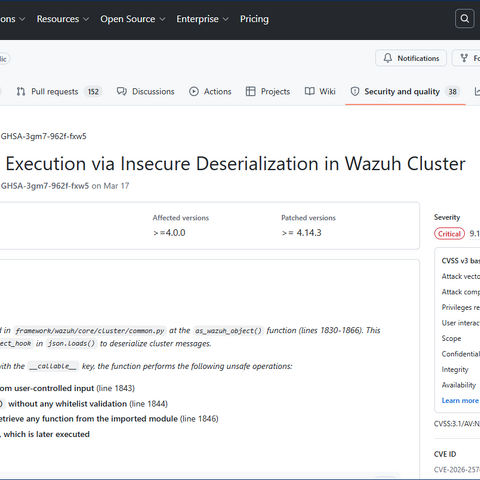The height and width of the screenshot is (480, 480).
Task: Expand the Enterprise menu
Action: [202, 19]
